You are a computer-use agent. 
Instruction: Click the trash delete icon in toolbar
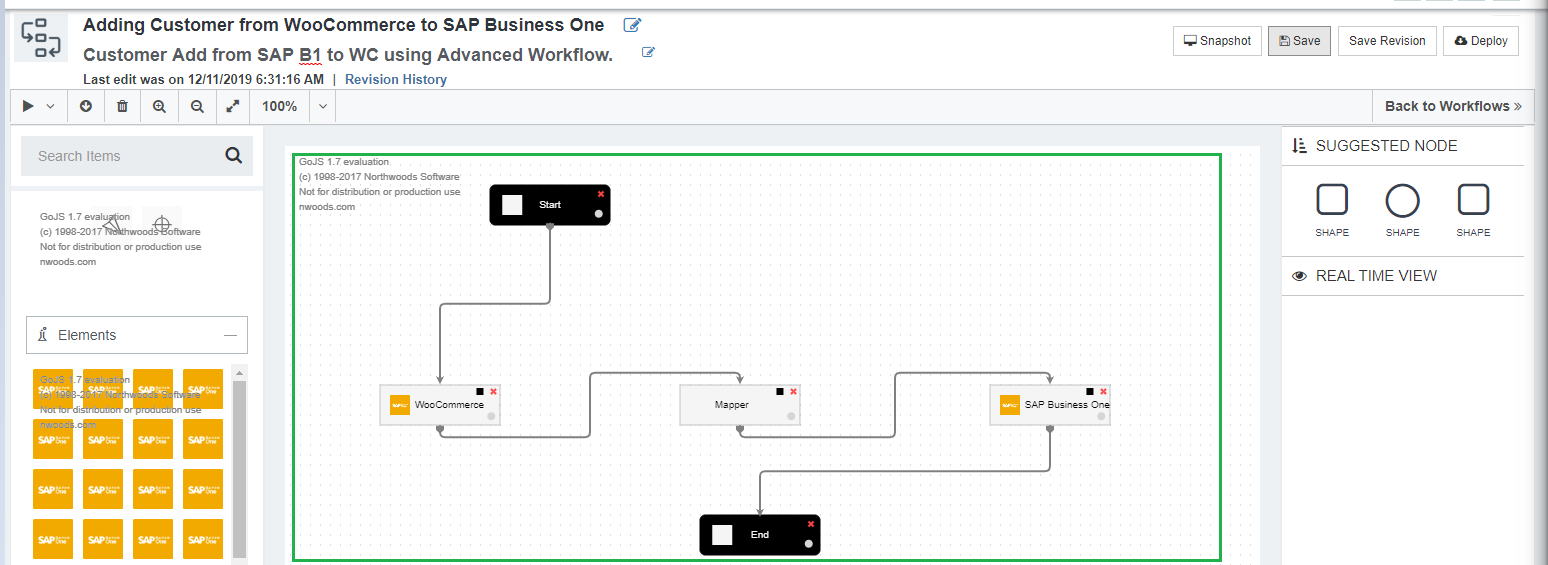click(x=122, y=106)
